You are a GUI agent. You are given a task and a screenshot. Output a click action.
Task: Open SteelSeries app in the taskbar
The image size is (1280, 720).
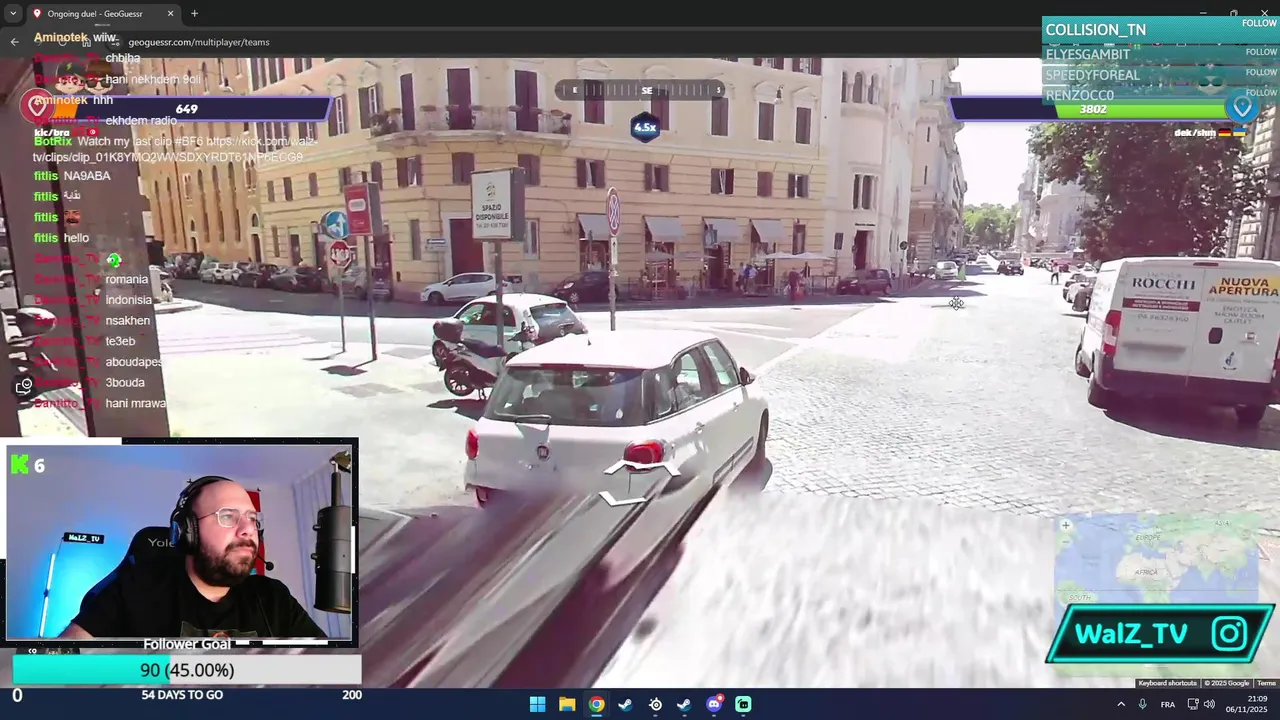[x=655, y=704]
